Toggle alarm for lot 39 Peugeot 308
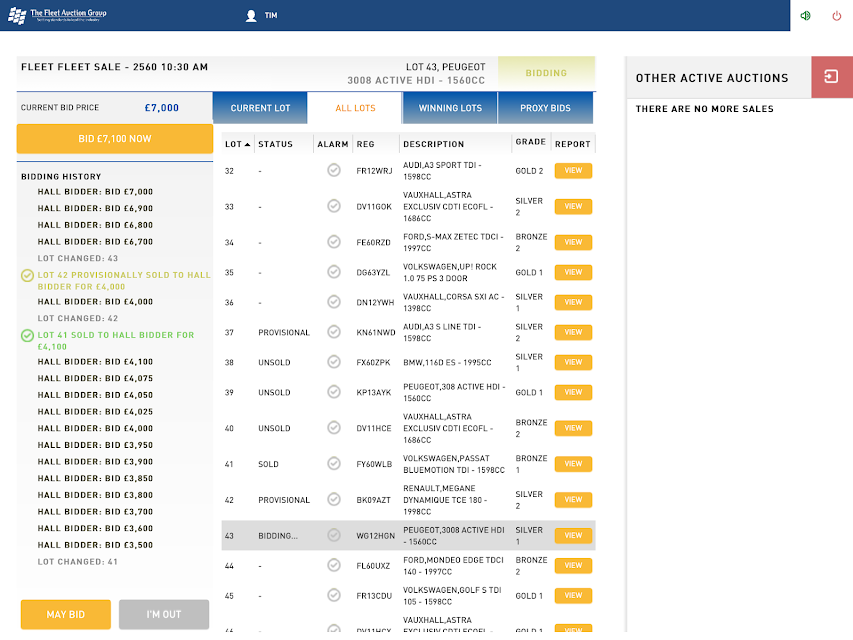Viewport: 853px width, 640px height. pos(334,392)
